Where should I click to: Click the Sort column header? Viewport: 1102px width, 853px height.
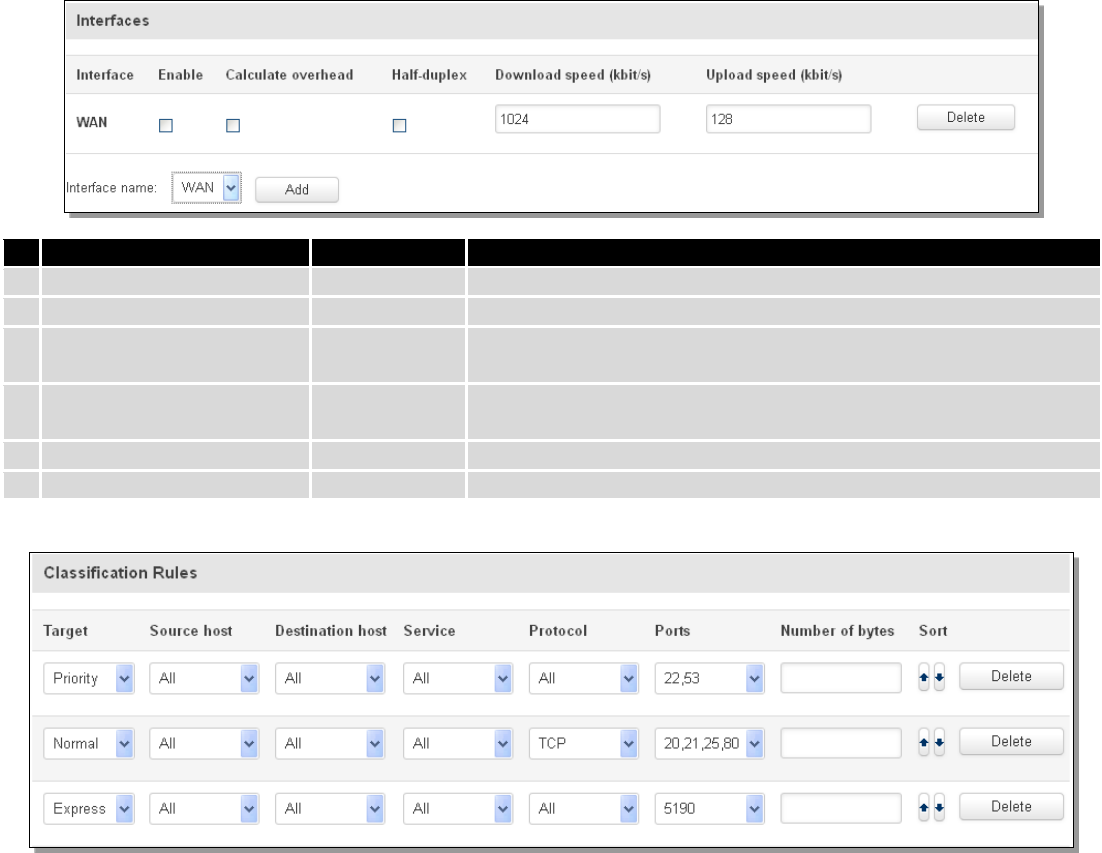pos(933,631)
